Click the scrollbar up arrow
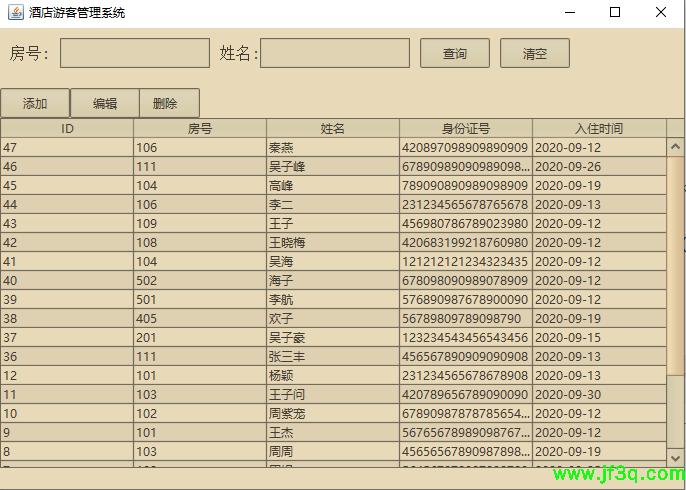The width and height of the screenshot is (686, 490). 675,147
